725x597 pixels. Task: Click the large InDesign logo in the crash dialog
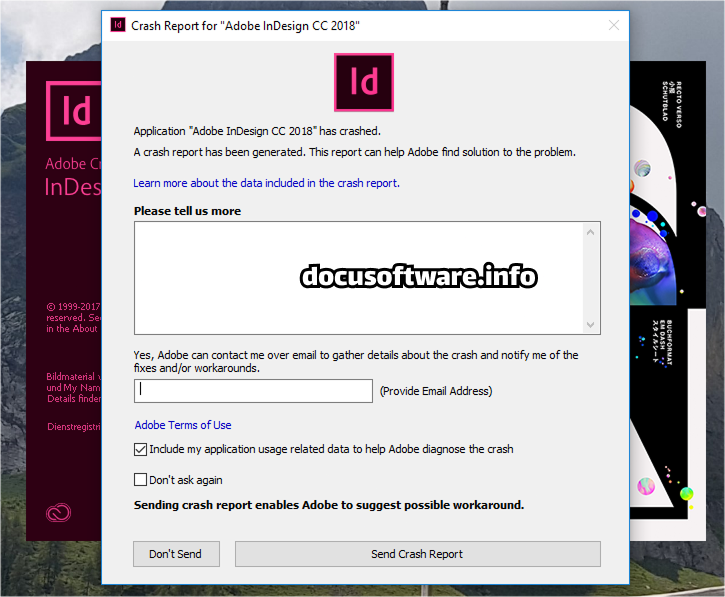[363, 82]
